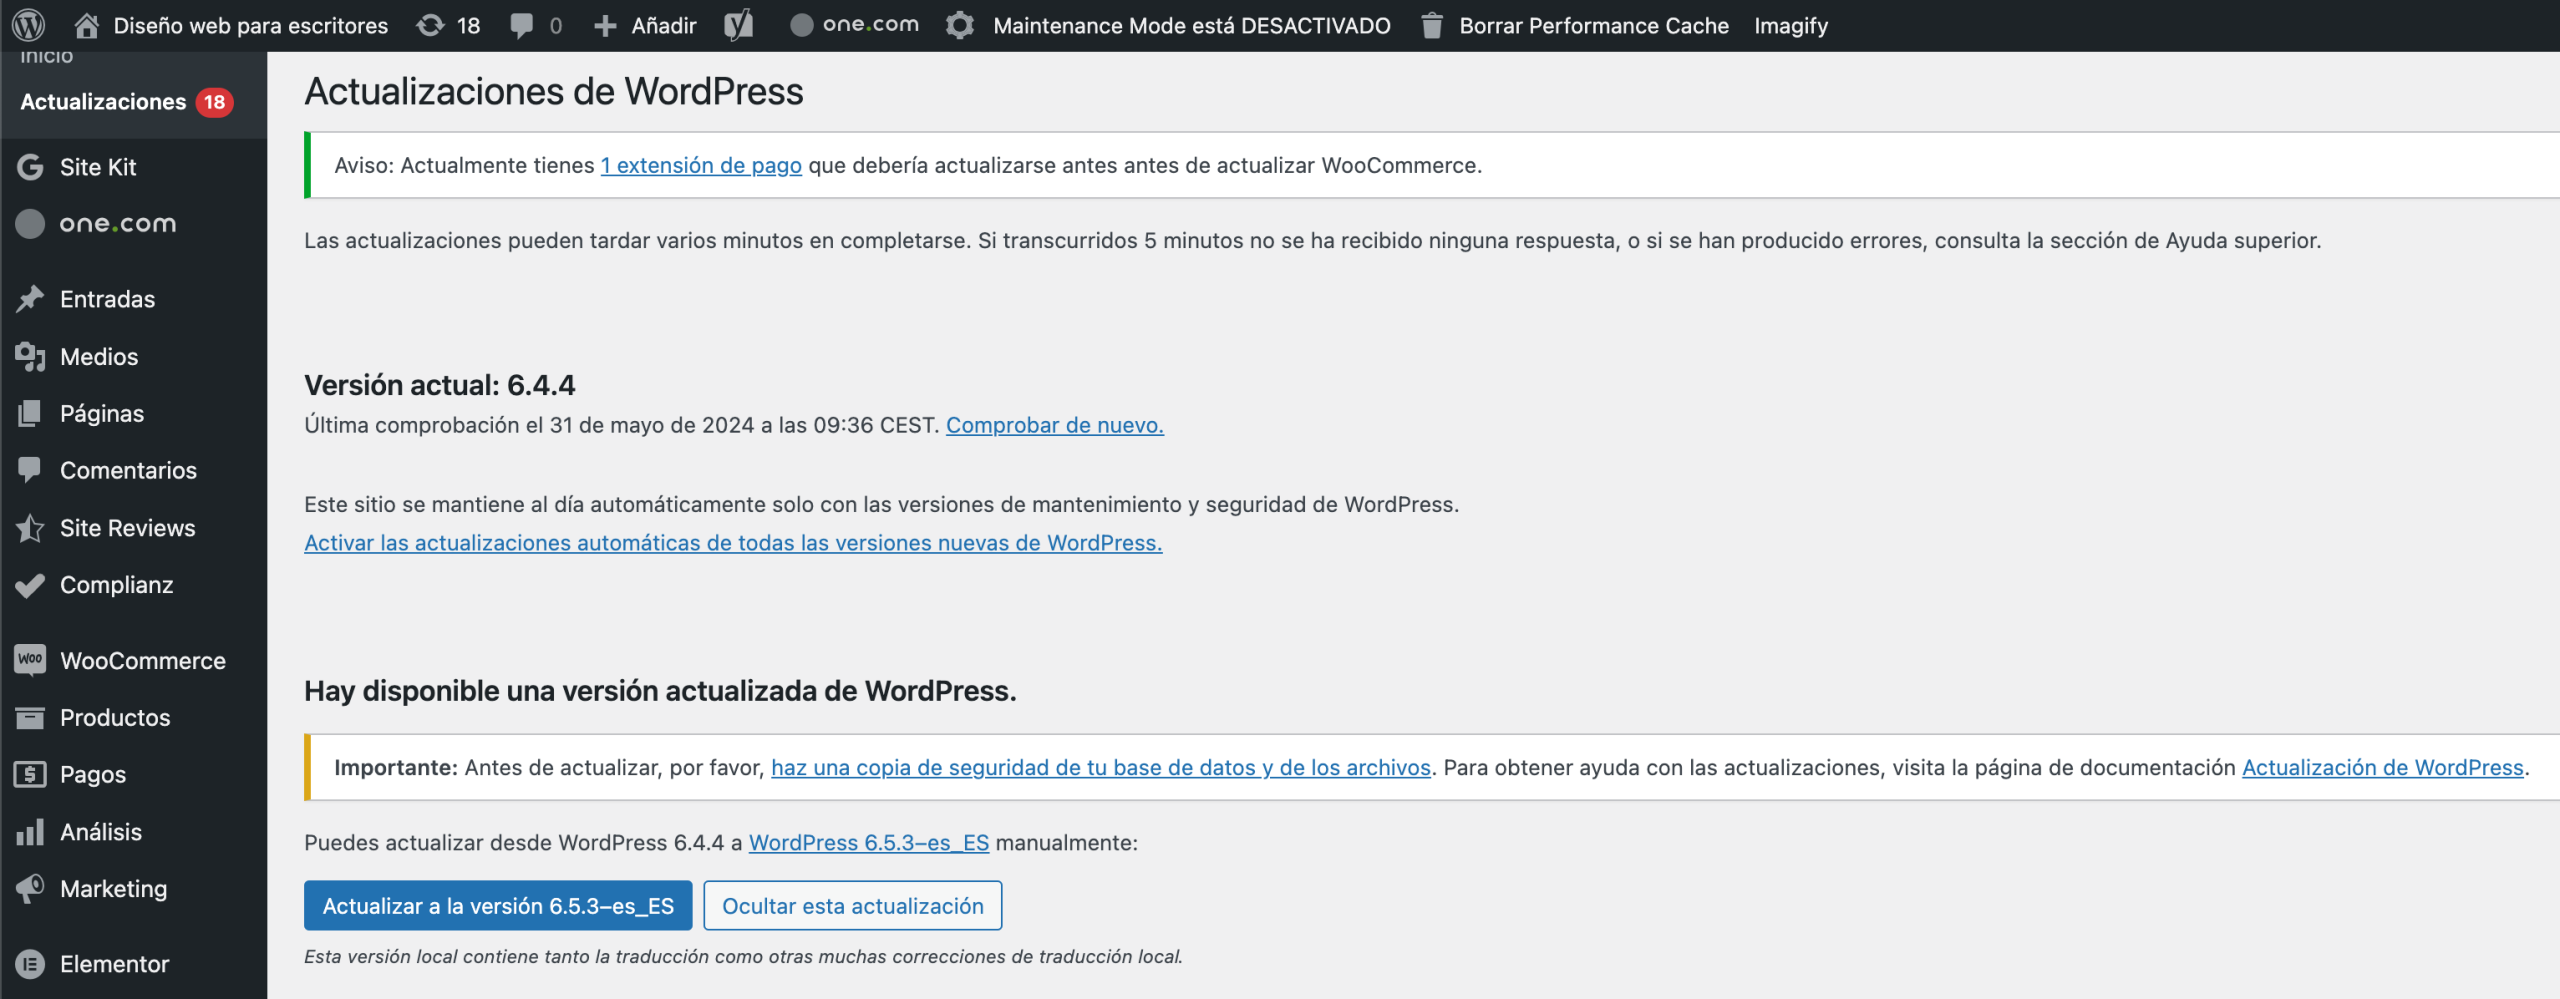Select the Medios sidebar icon
The height and width of the screenshot is (999, 2560).
click(30, 356)
